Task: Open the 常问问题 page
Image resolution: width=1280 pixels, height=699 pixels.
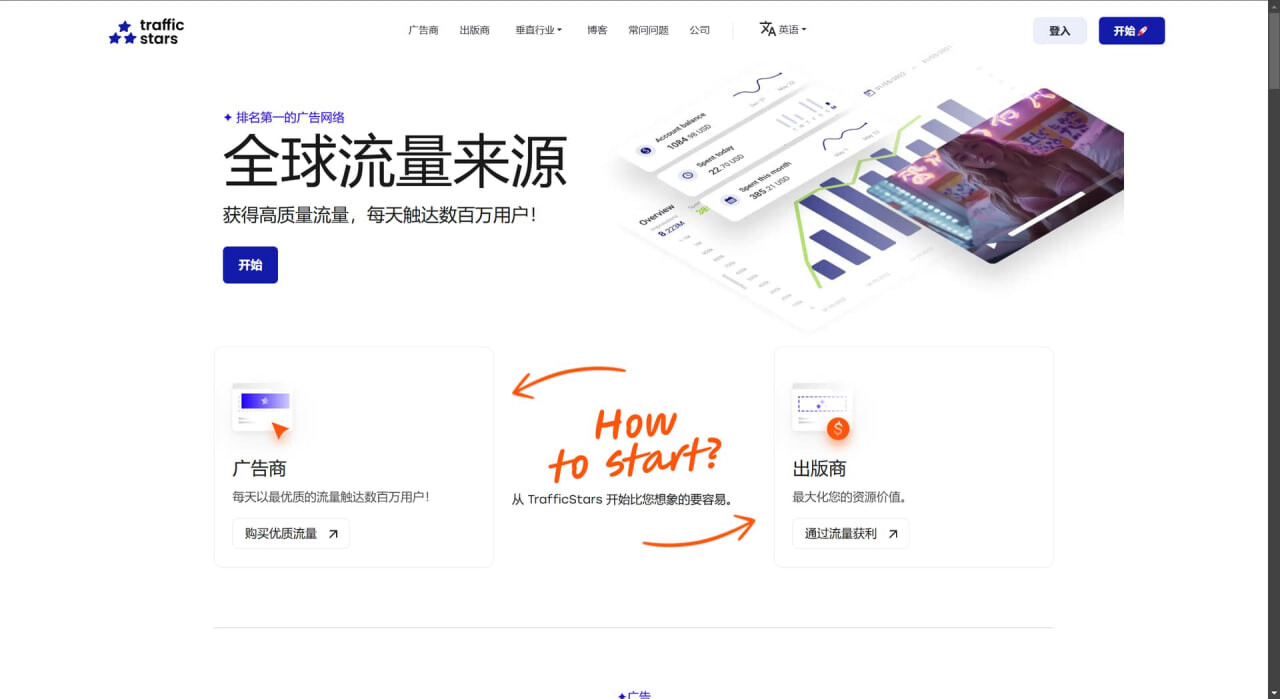Action: (x=648, y=30)
